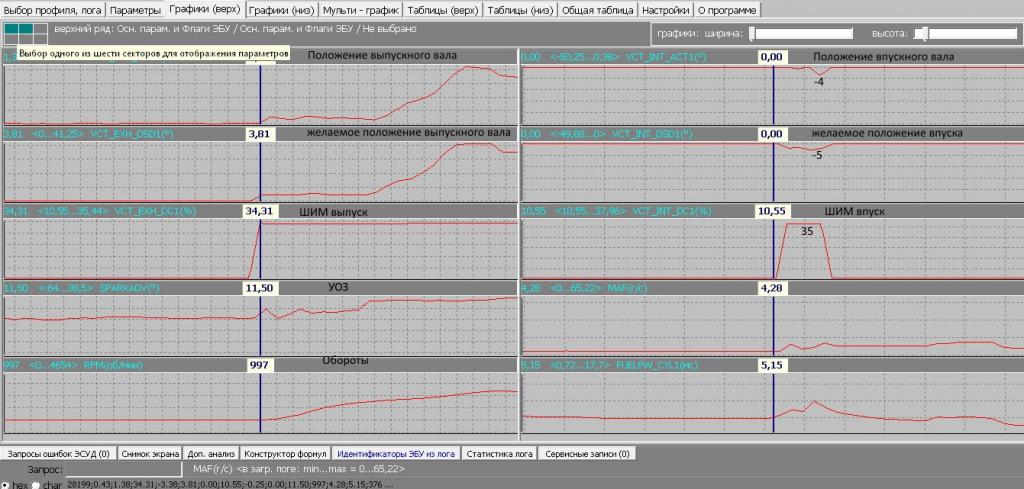This screenshot has width=1024, height=489.
Task: Click the RPM cursor value '997'
Action: [260, 366]
